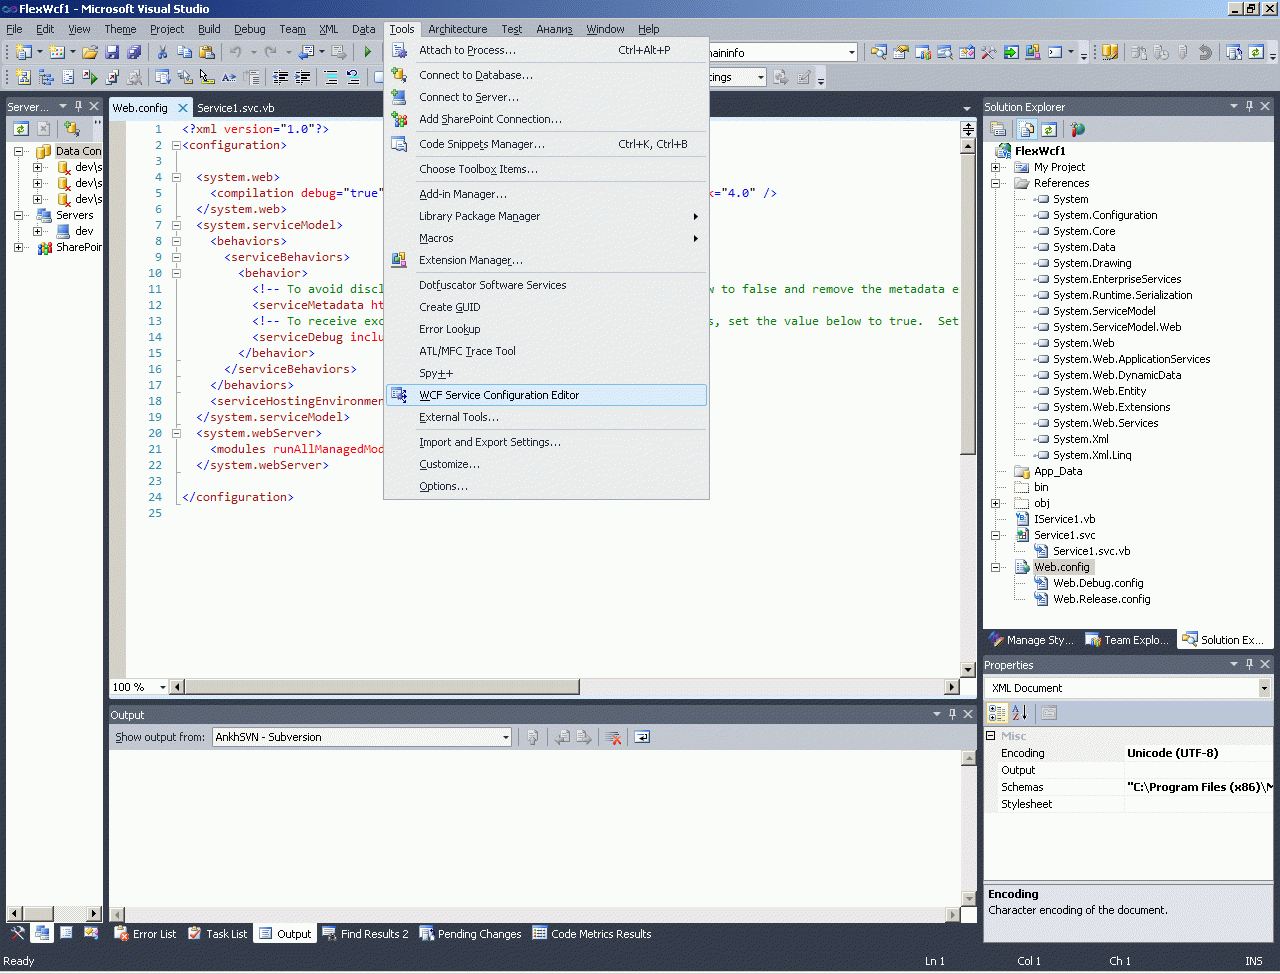The height and width of the screenshot is (974, 1280).
Task: Sort properties alphabetically with A-Z icon
Action: coord(1019,713)
